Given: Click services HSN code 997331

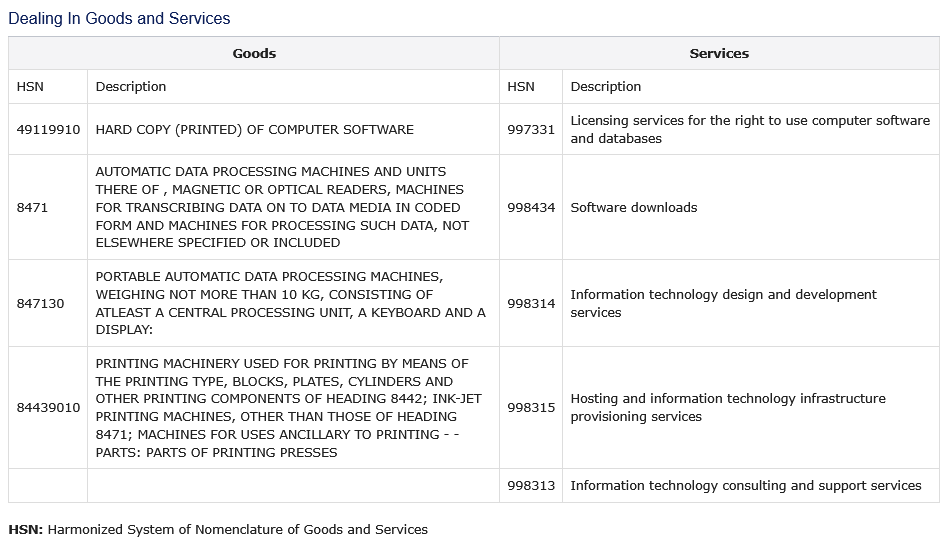Looking at the screenshot, I should pyautogui.click(x=531, y=130).
